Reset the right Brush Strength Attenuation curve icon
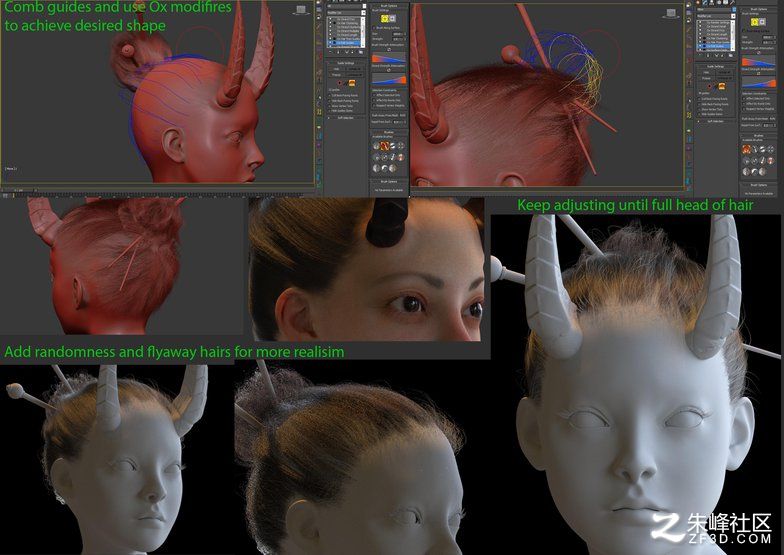This screenshot has width=784, height=555. click(x=758, y=52)
